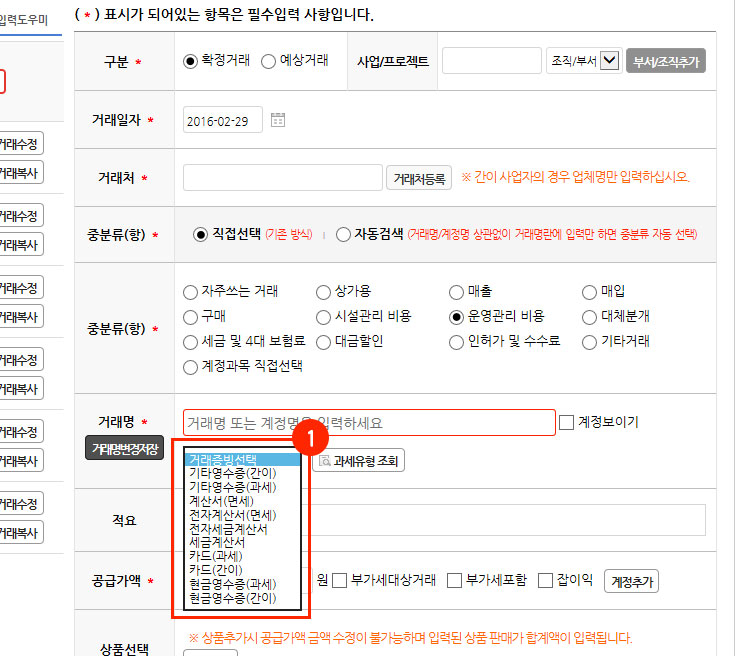Focus the 거래명 text input field
Image resolution: width=749 pixels, height=656 pixels.
point(369,422)
